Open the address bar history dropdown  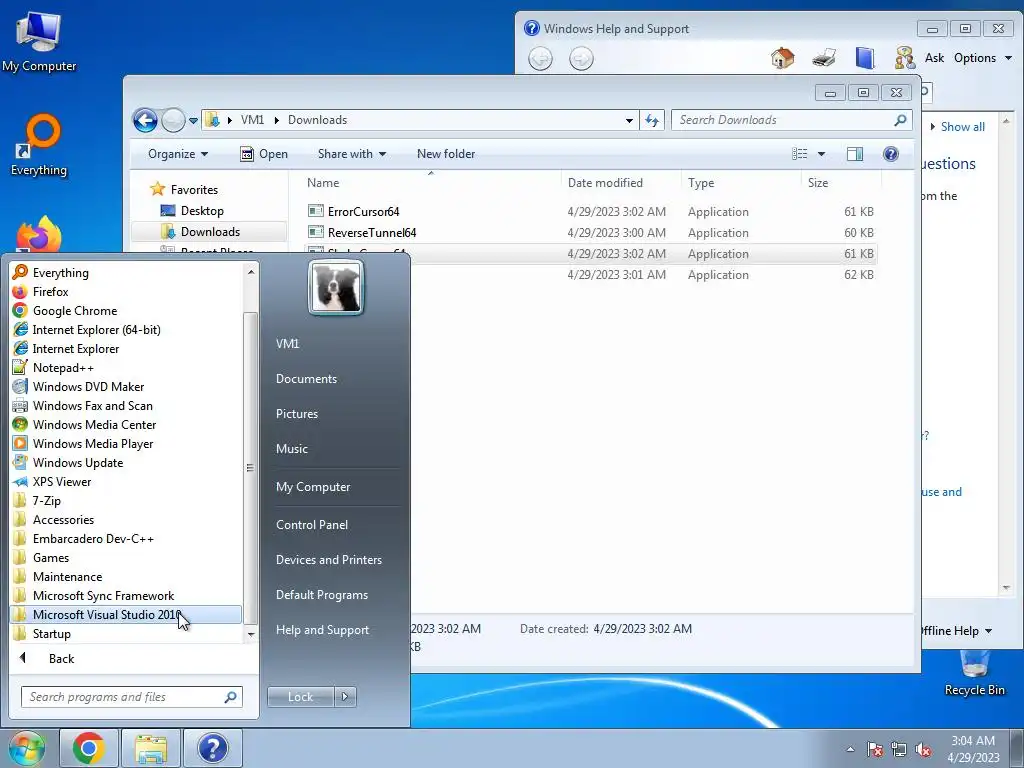coord(629,120)
